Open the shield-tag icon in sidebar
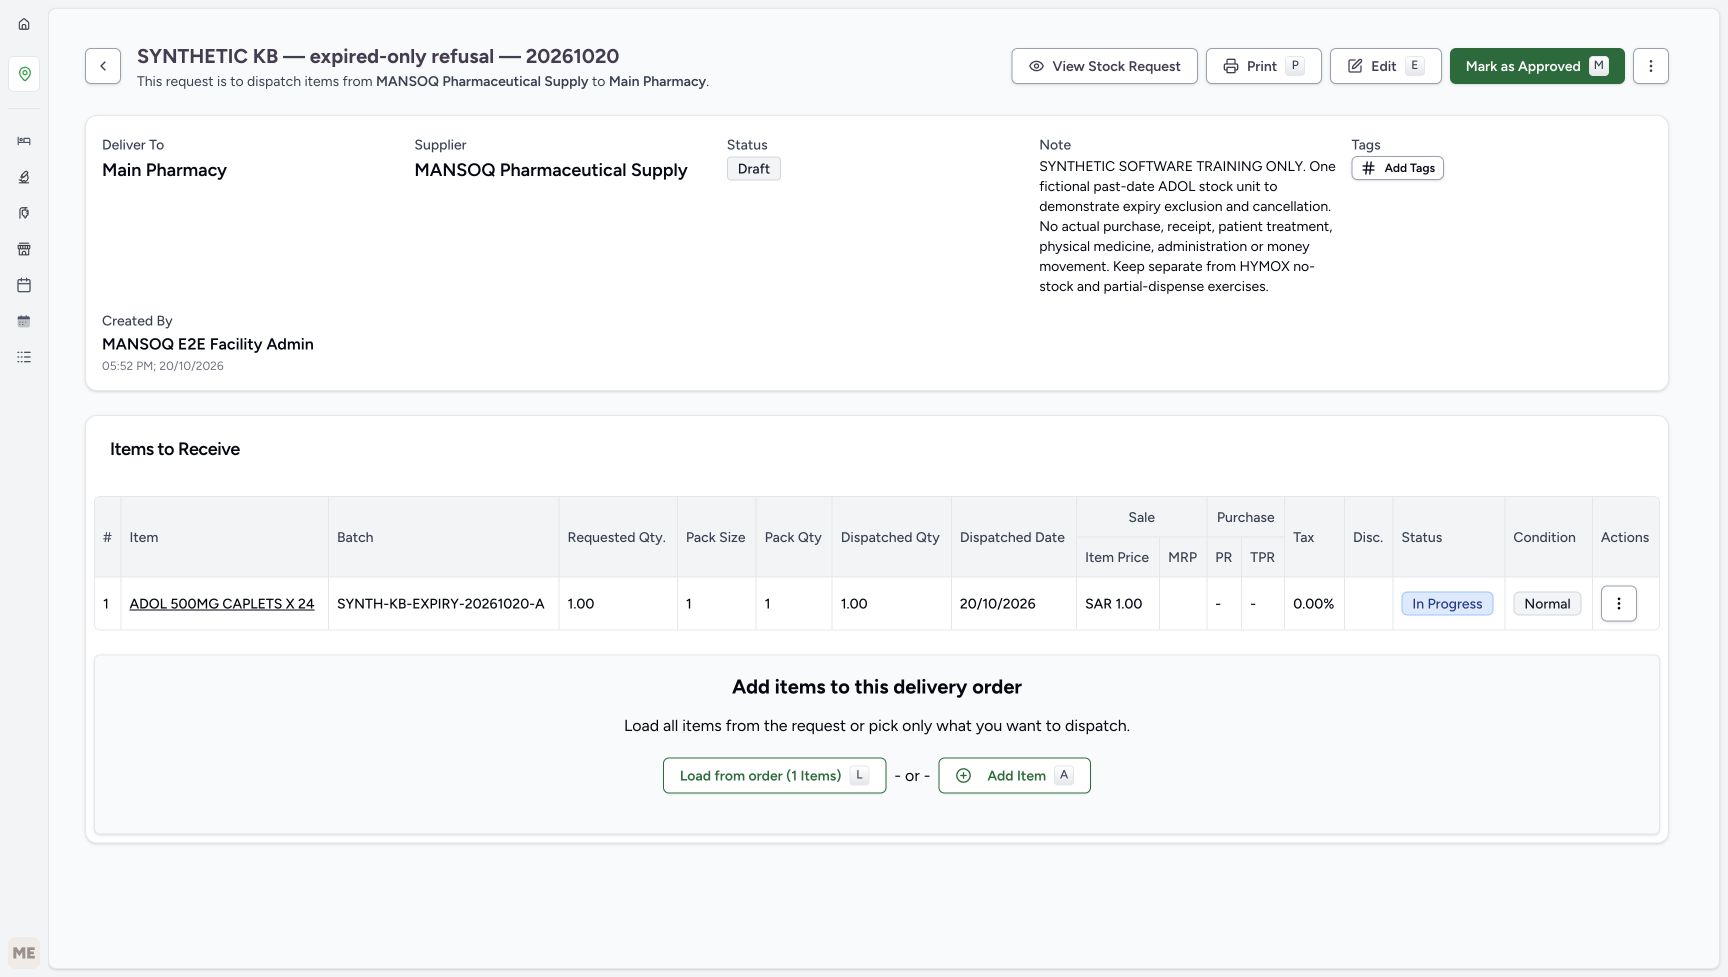The image size is (1728, 977). tap(24, 213)
